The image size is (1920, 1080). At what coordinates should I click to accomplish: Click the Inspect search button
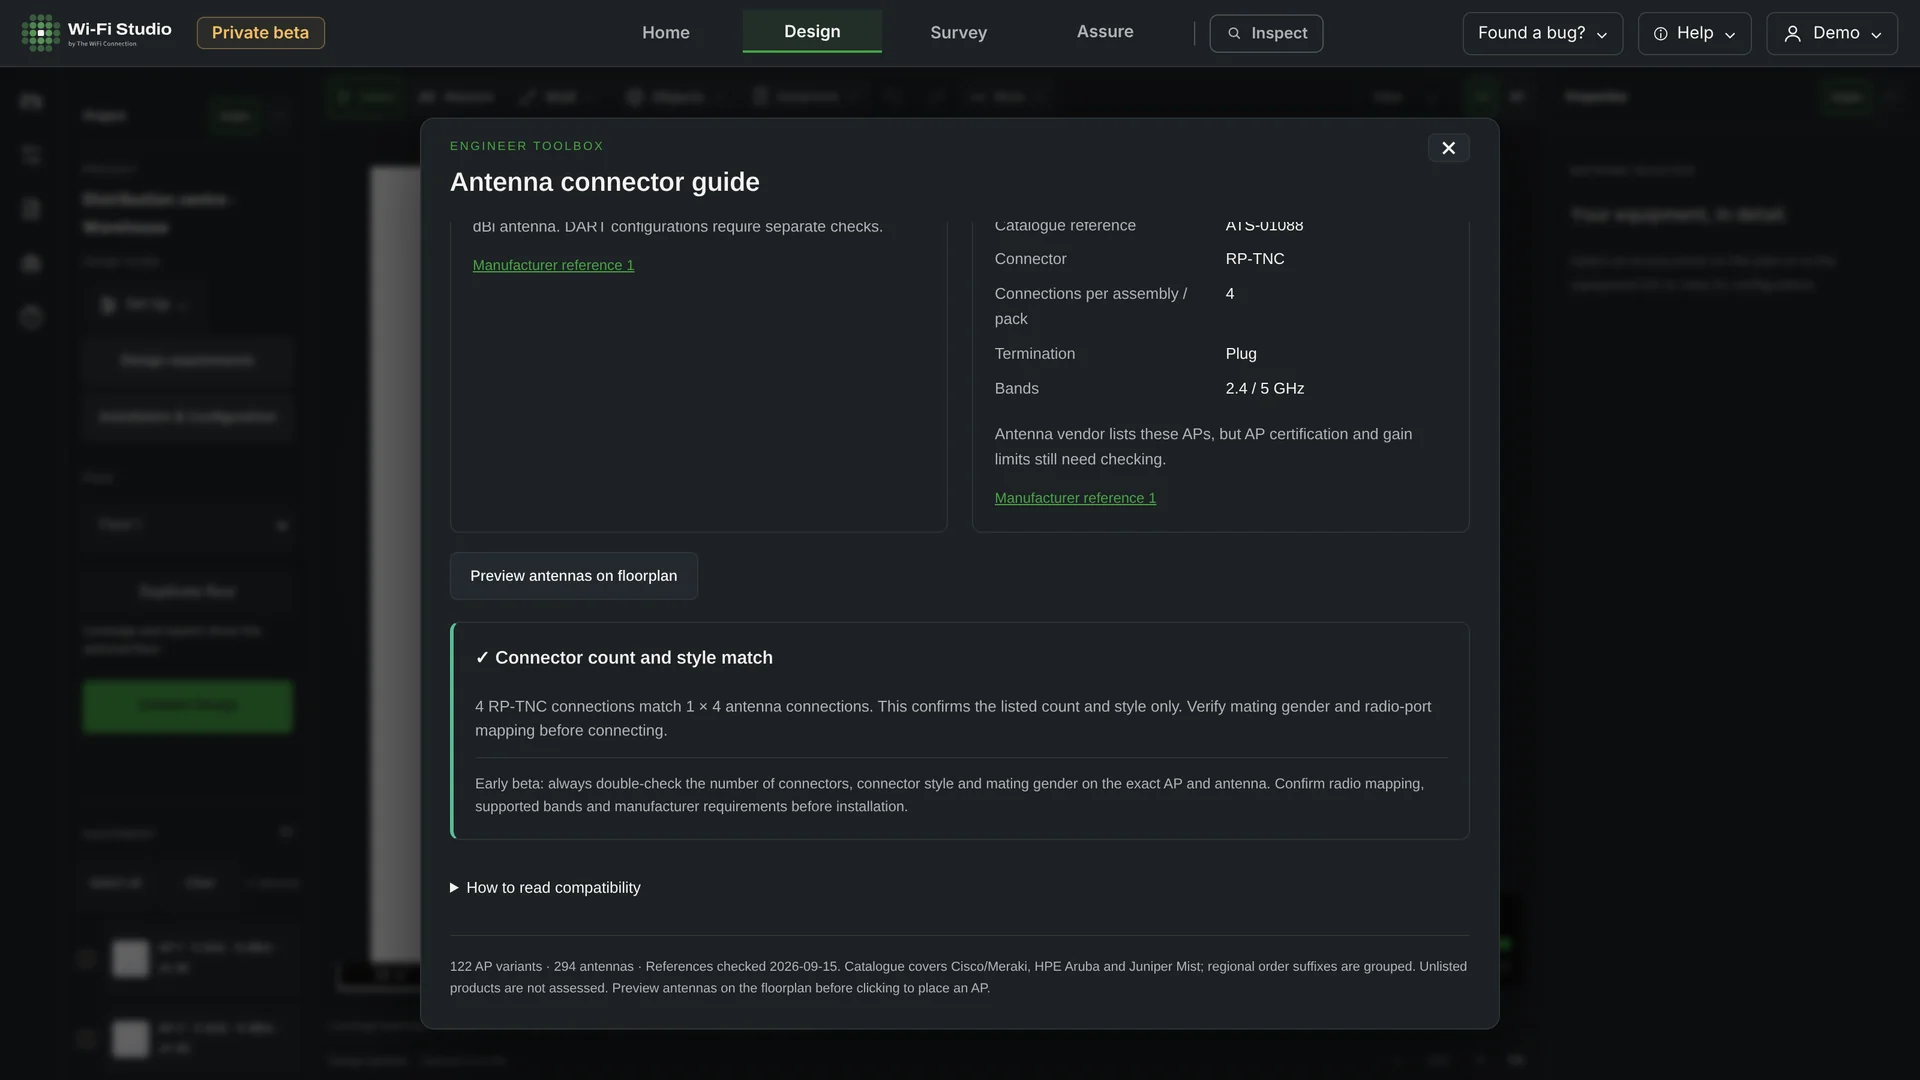(1266, 33)
